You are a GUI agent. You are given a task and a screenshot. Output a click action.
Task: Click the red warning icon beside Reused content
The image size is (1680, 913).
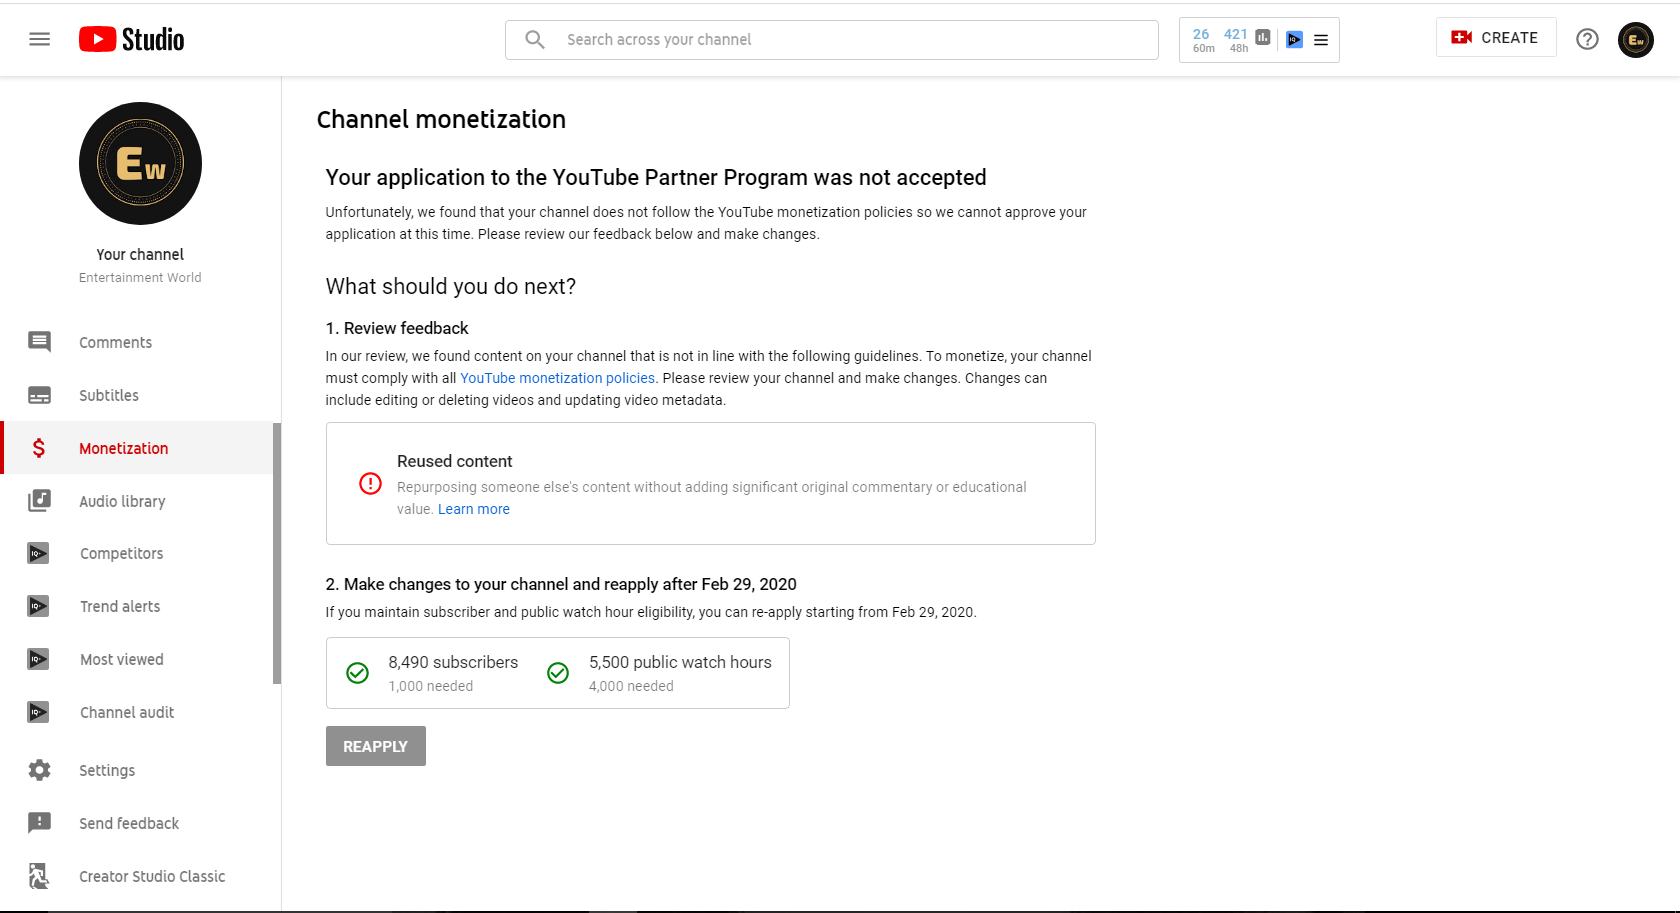tap(370, 484)
